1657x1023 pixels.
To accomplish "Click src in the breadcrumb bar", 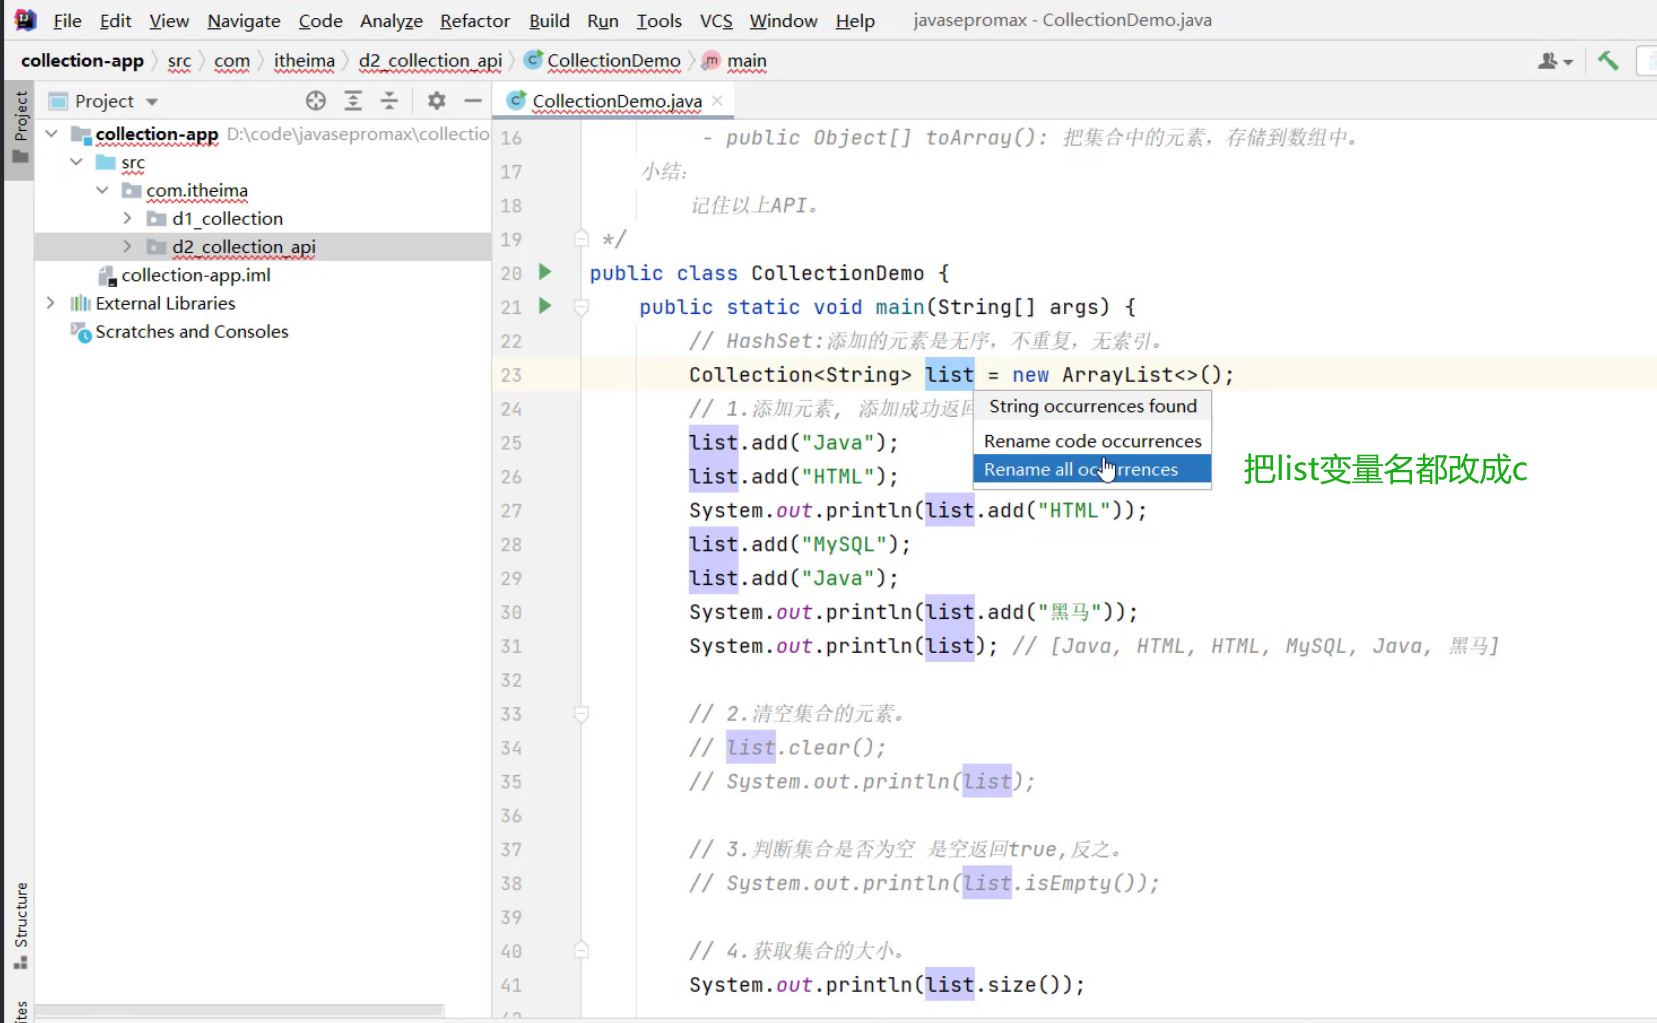I will click(179, 61).
